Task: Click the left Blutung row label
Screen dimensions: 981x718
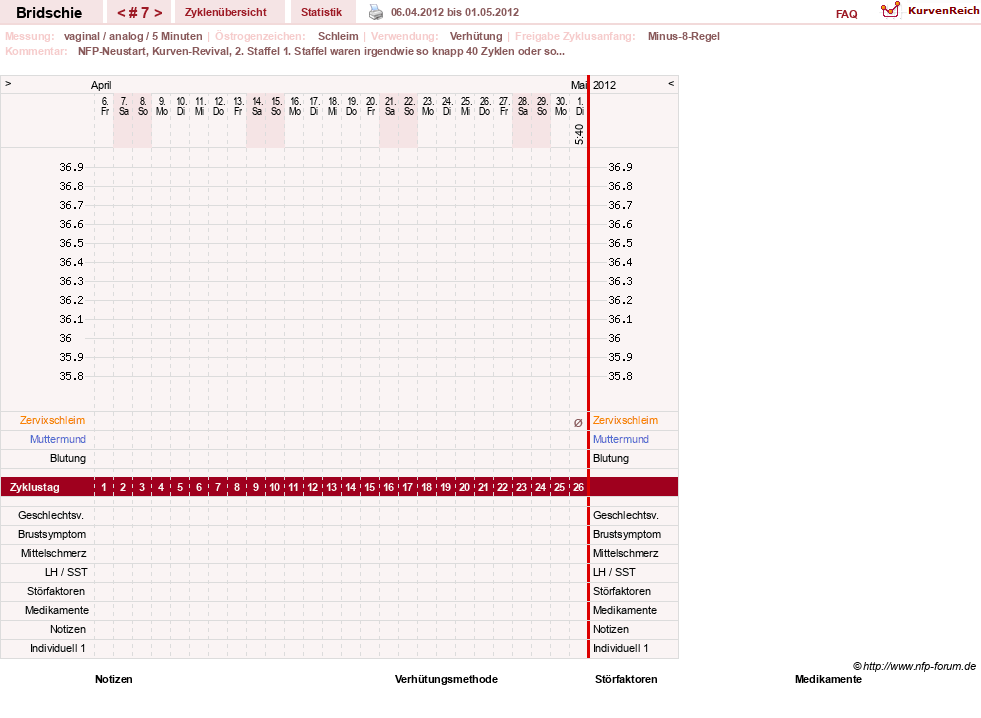Action: (x=68, y=458)
